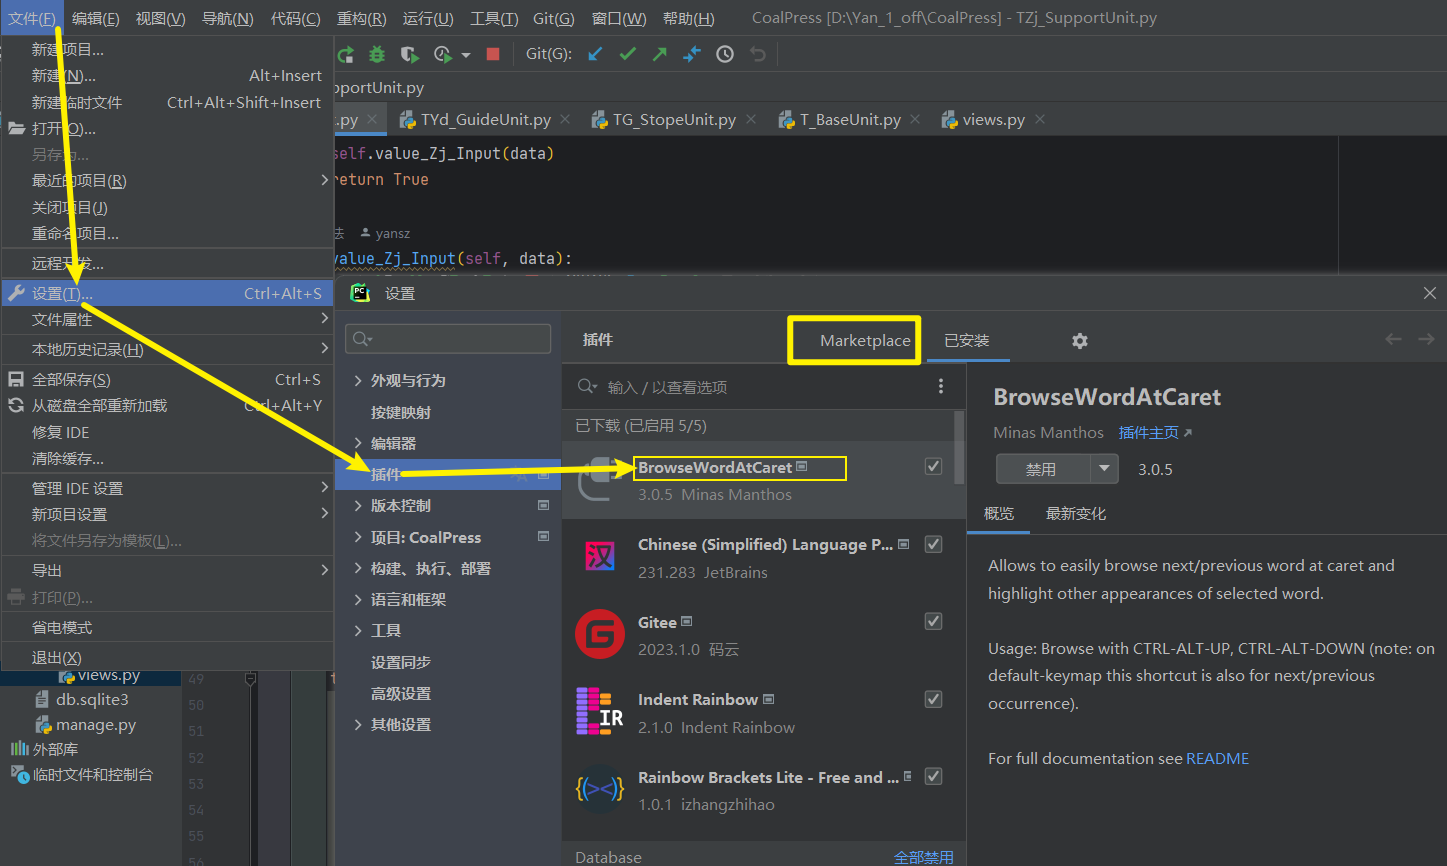1447x866 pixels.
Task: Close the TG_StopeUnit.py editor tab
Action: pos(750,119)
